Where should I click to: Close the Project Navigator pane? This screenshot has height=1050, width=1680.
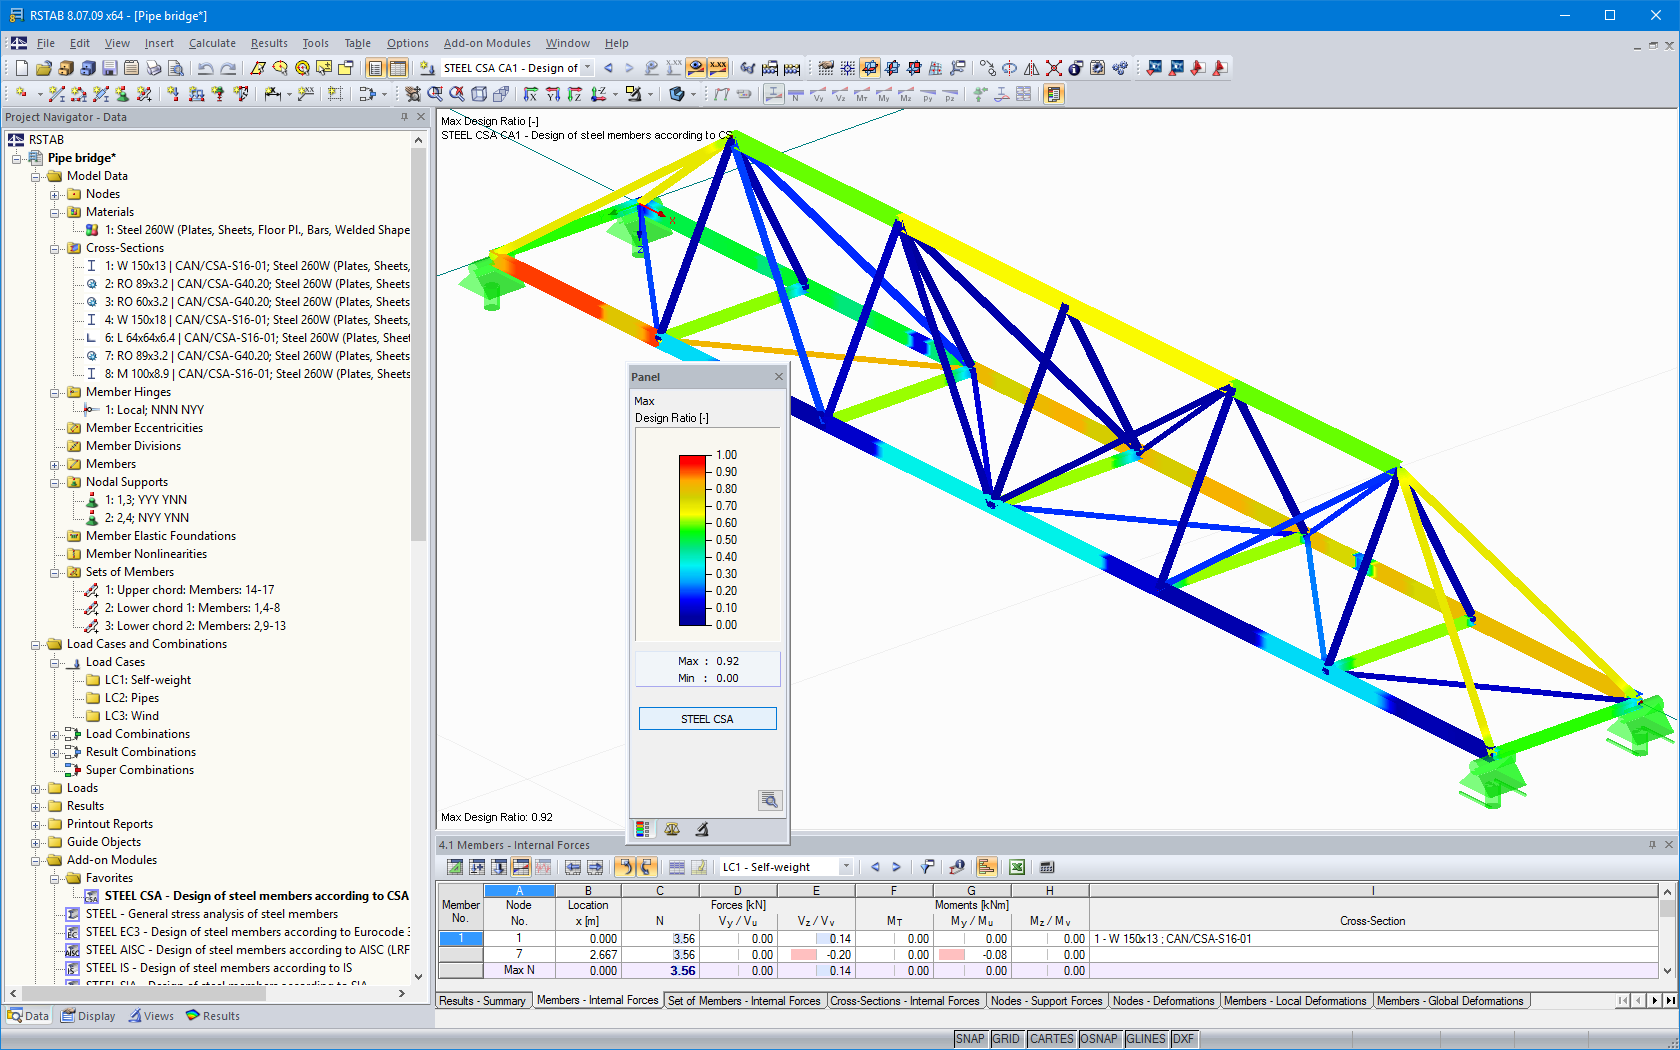pos(421,117)
